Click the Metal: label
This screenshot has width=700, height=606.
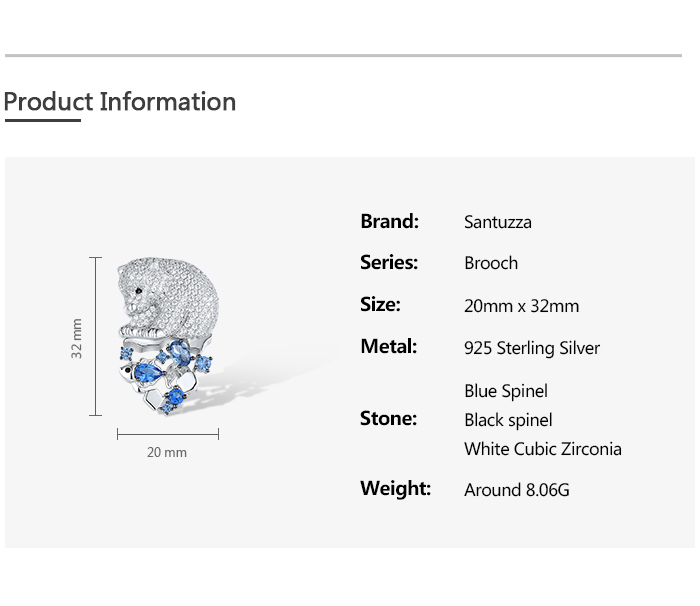(x=389, y=346)
